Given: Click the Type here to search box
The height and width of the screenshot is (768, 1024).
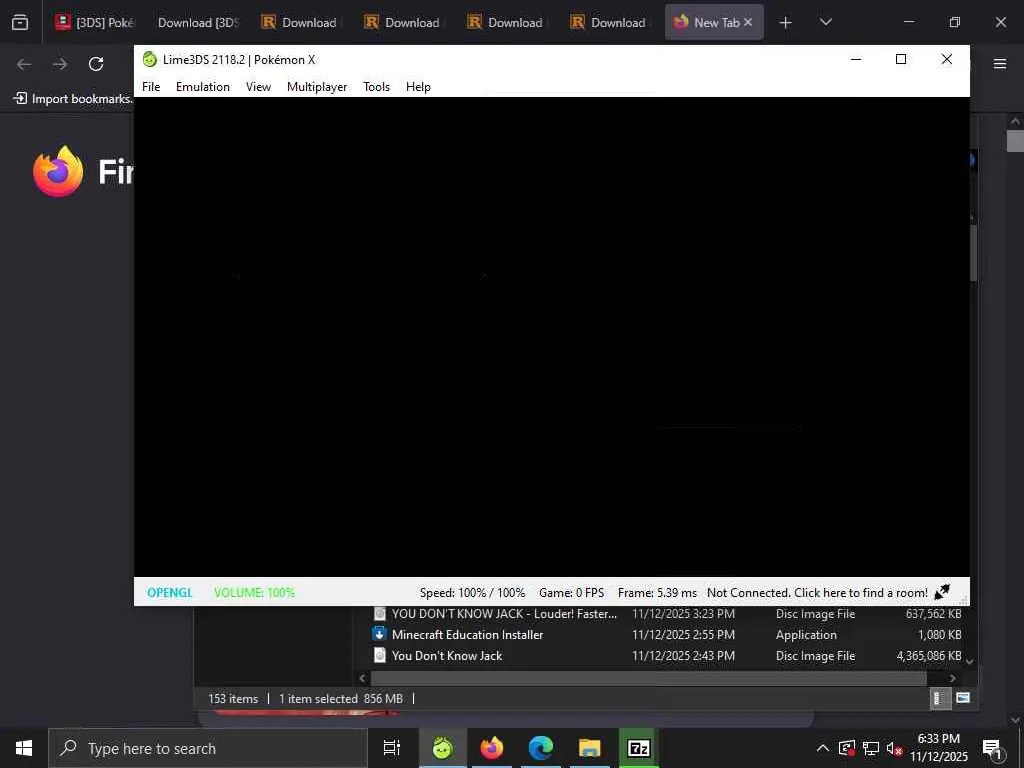Looking at the screenshot, I should pyautogui.click(x=208, y=748).
